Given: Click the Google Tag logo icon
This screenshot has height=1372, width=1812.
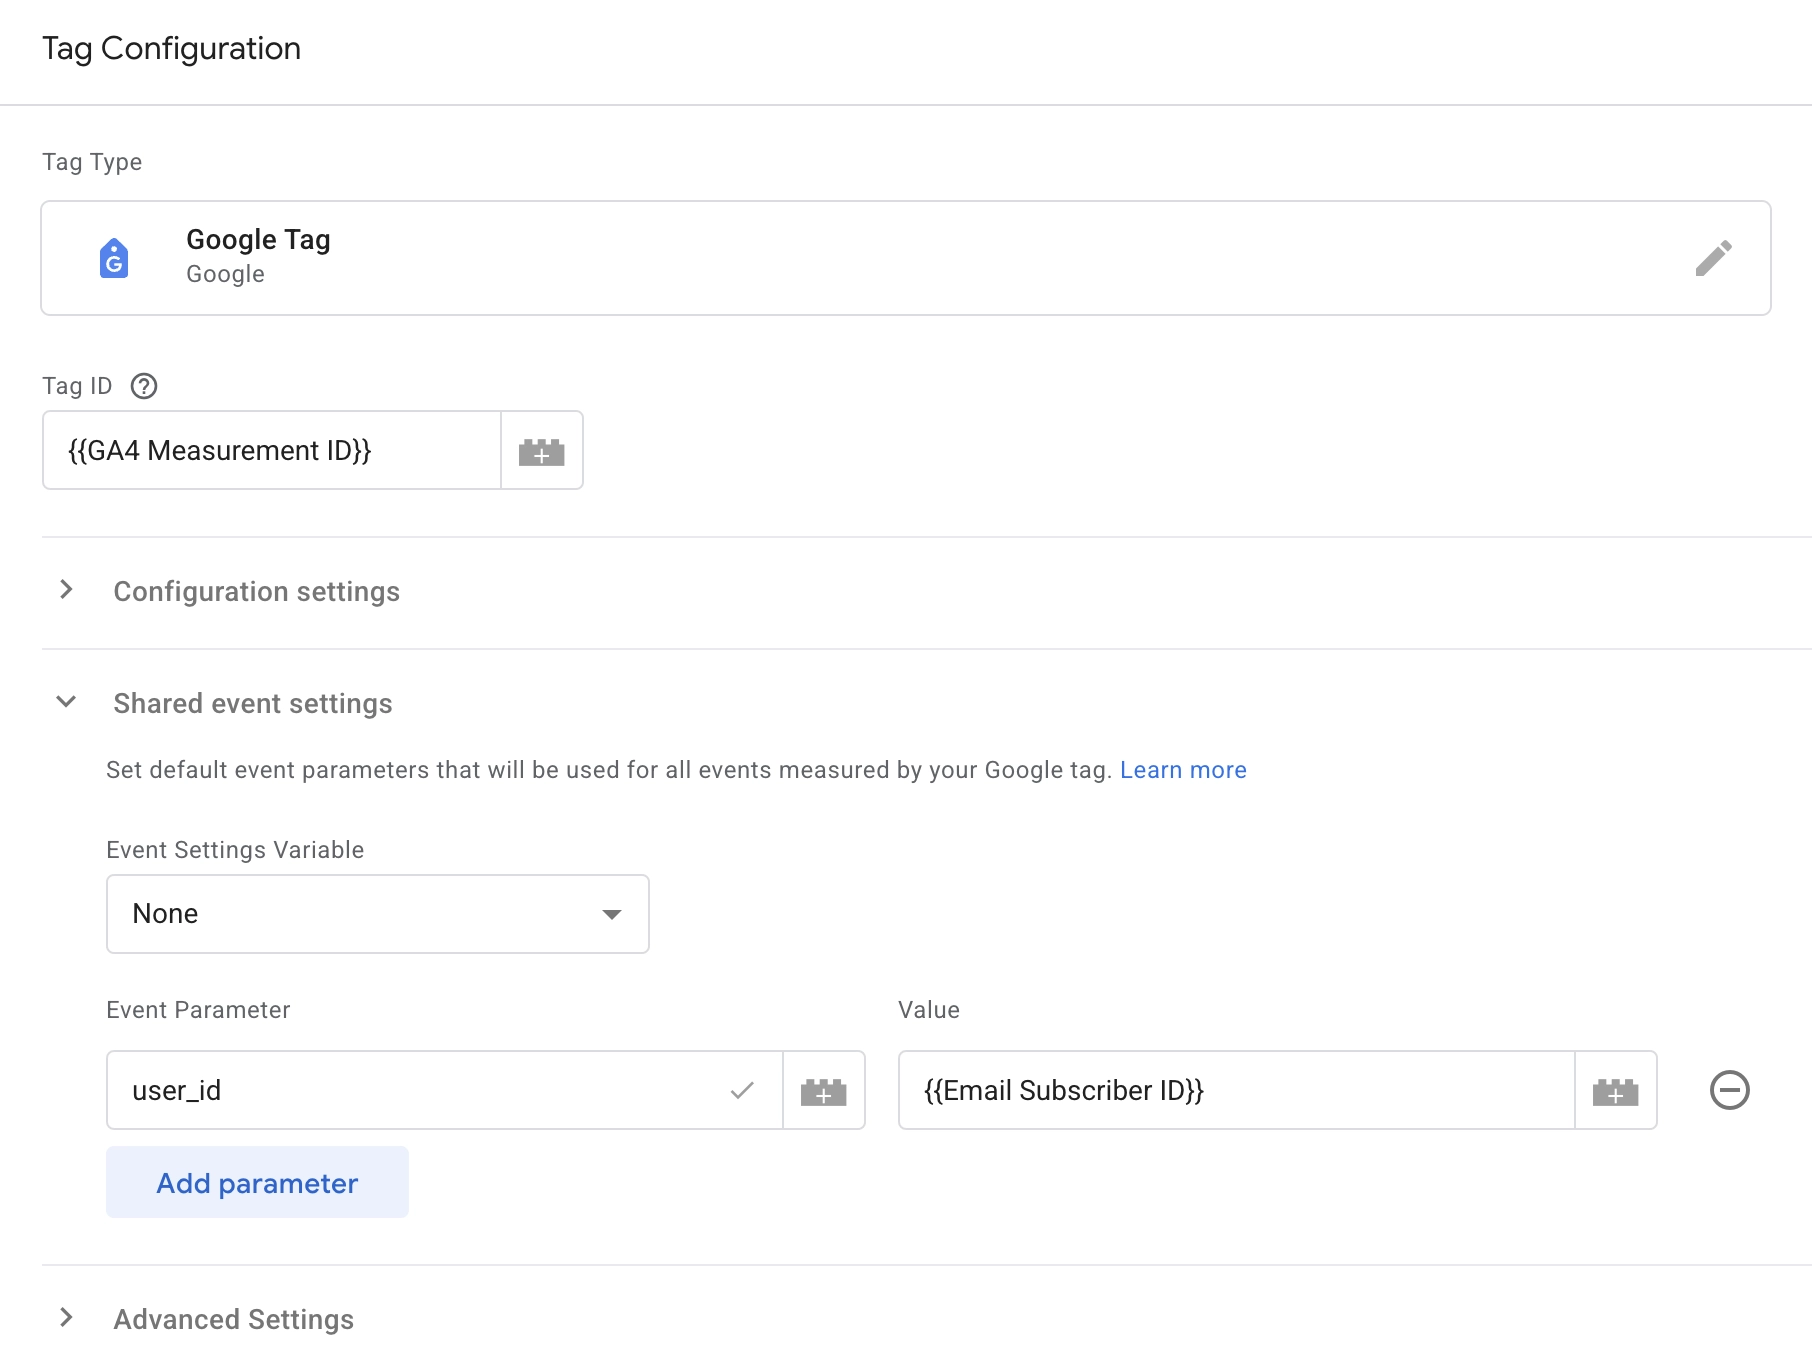Looking at the screenshot, I should coord(114,258).
